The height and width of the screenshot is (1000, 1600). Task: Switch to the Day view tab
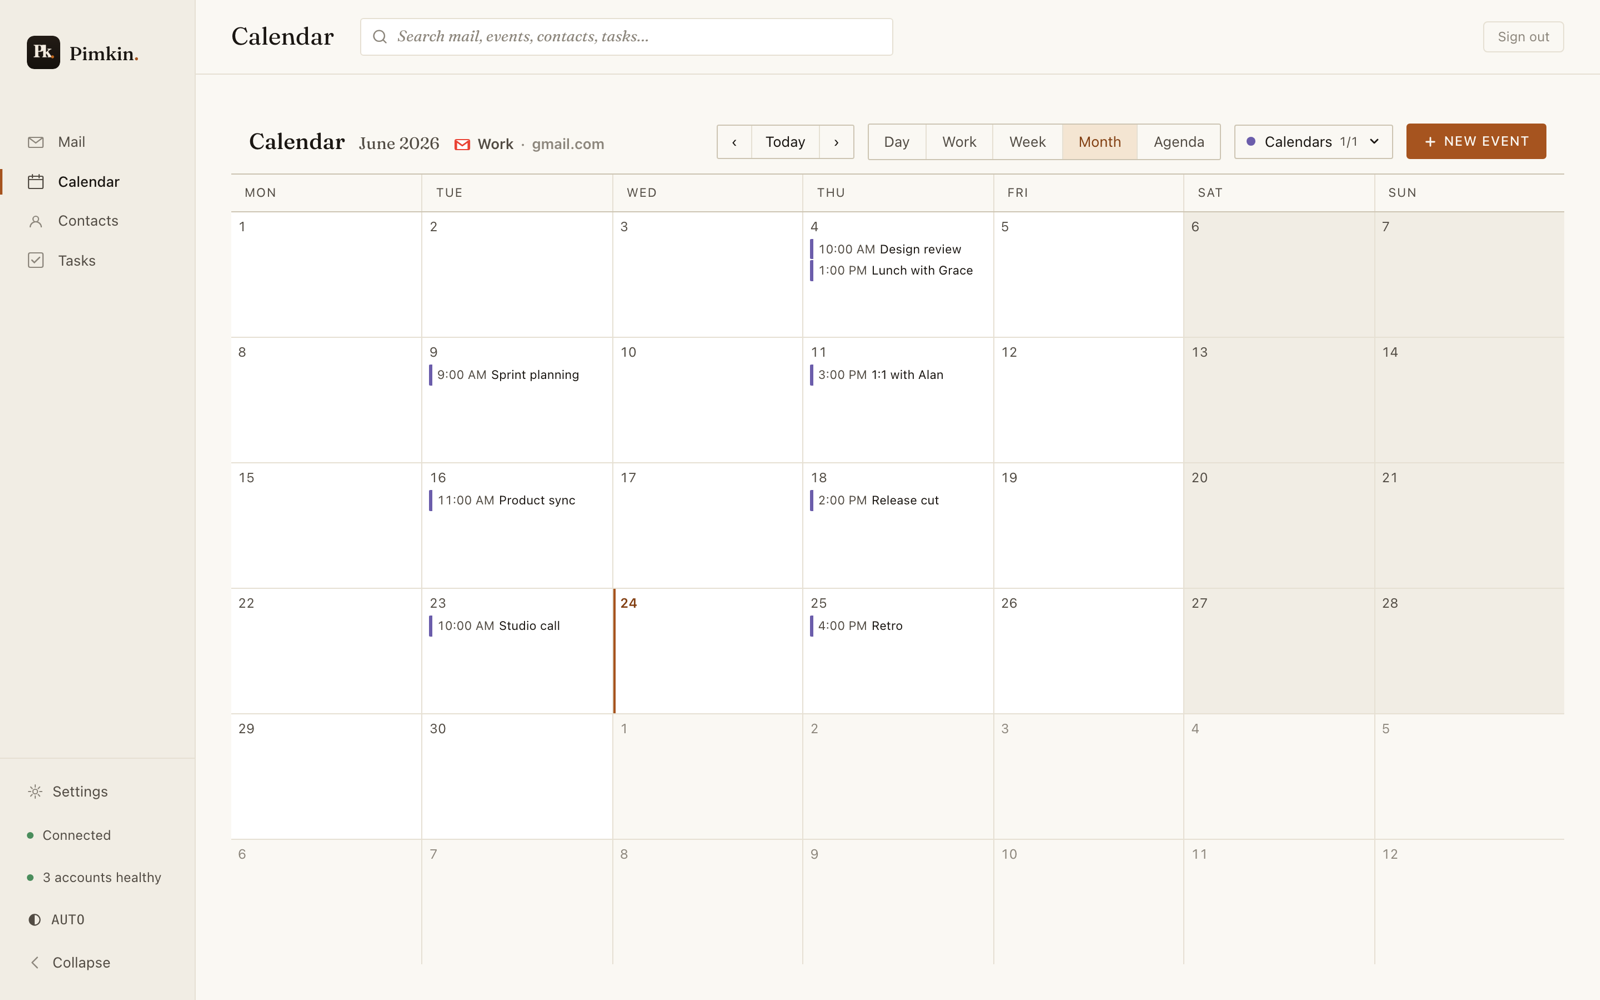click(x=897, y=142)
